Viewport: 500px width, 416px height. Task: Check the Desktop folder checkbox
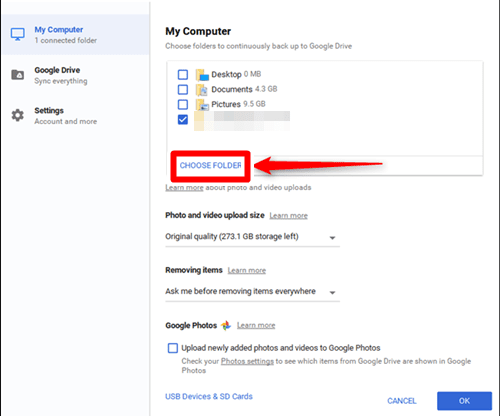point(183,74)
